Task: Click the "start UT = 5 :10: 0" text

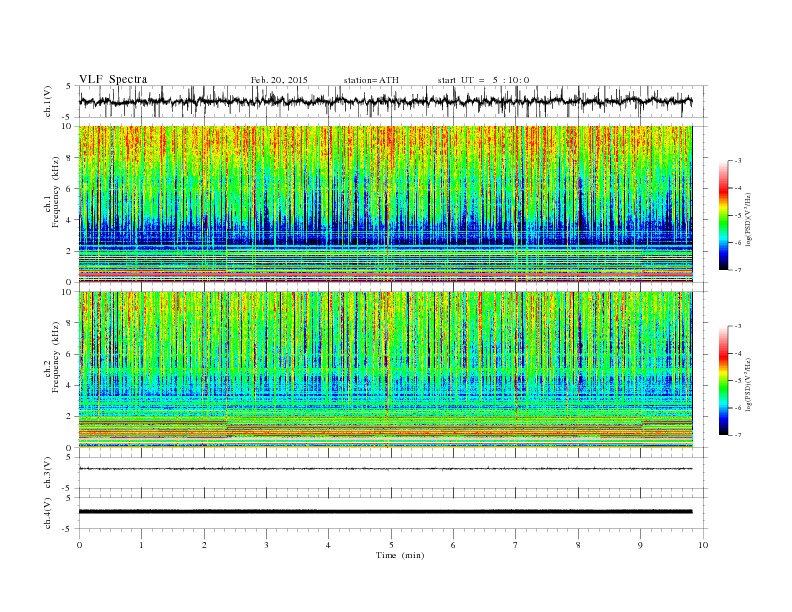Action: pyautogui.click(x=483, y=80)
